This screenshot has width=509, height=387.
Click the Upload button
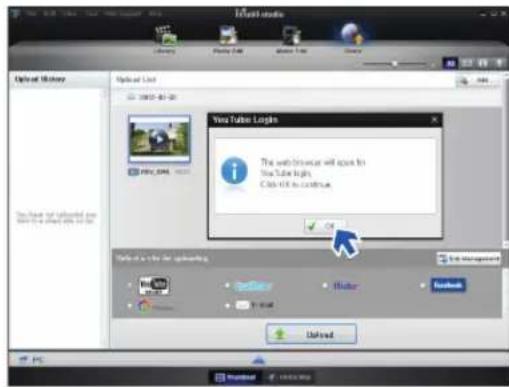(x=311, y=334)
